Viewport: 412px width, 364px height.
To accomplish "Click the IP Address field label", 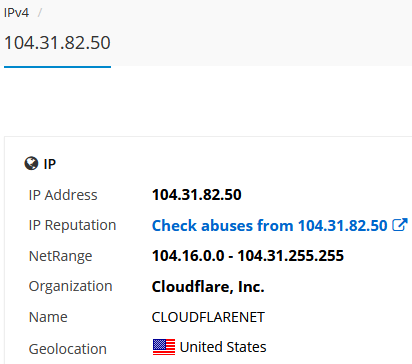I will [x=63, y=195].
